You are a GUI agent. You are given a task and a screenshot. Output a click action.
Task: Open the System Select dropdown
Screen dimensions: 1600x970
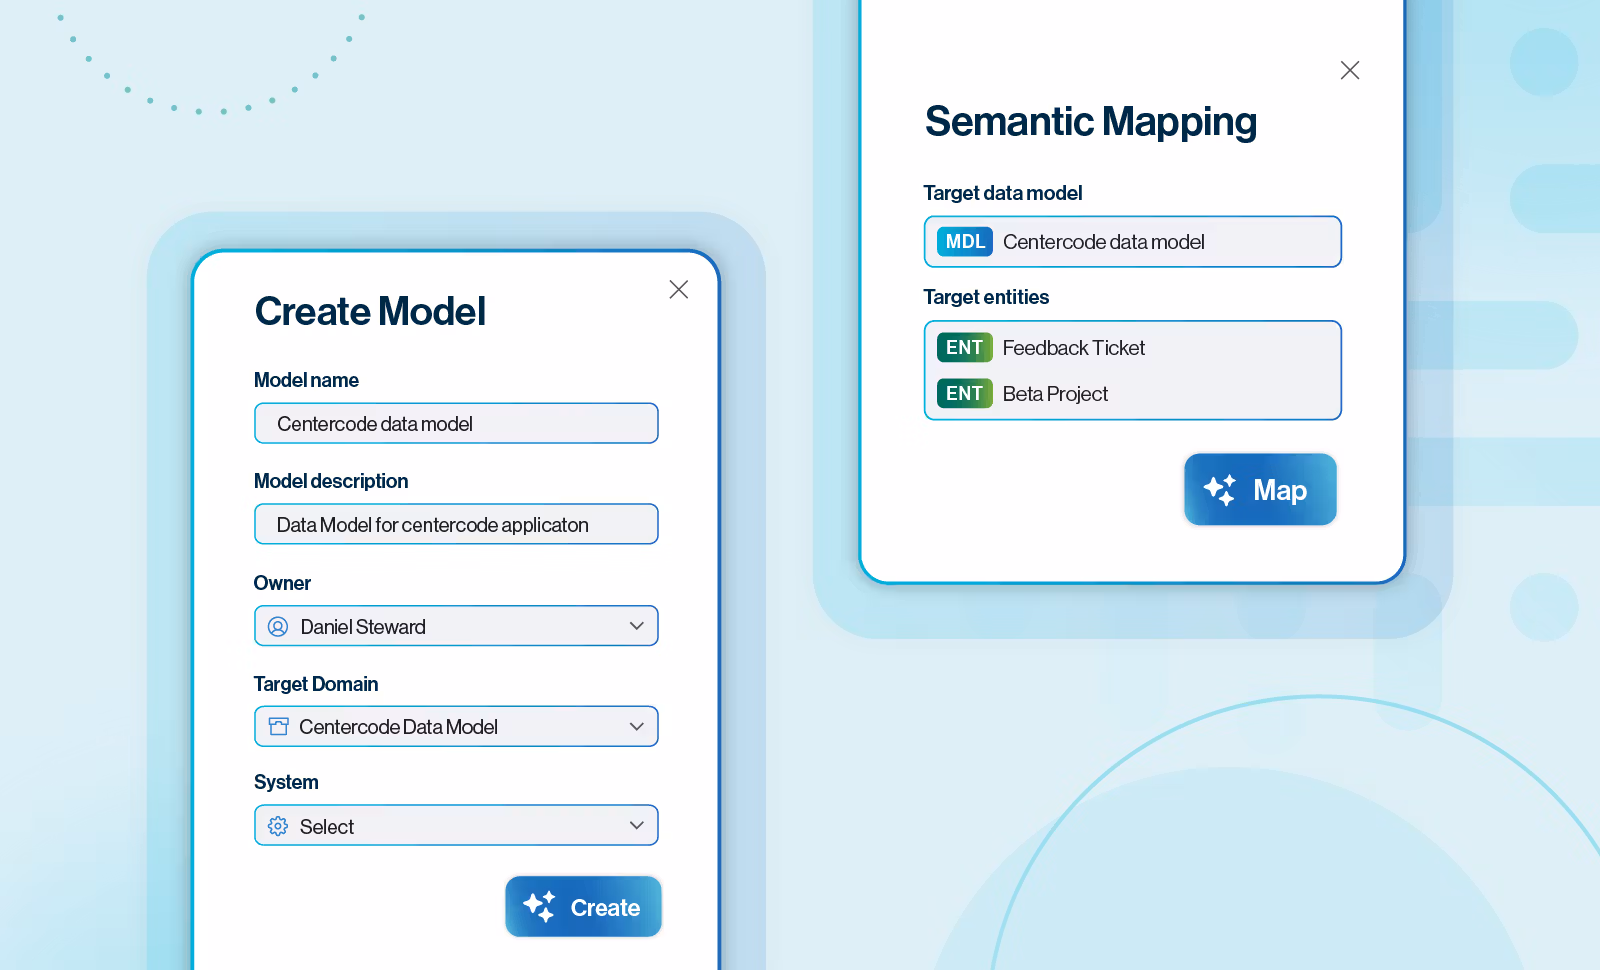(x=456, y=826)
